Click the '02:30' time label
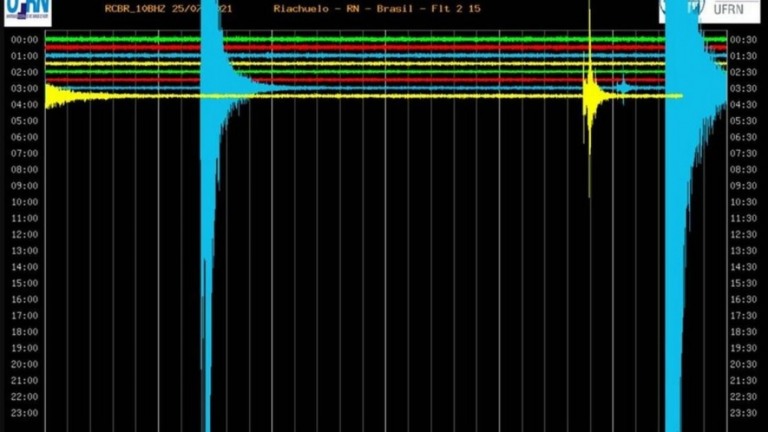Image resolution: width=768 pixels, height=432 pixels. click(744, 72)
